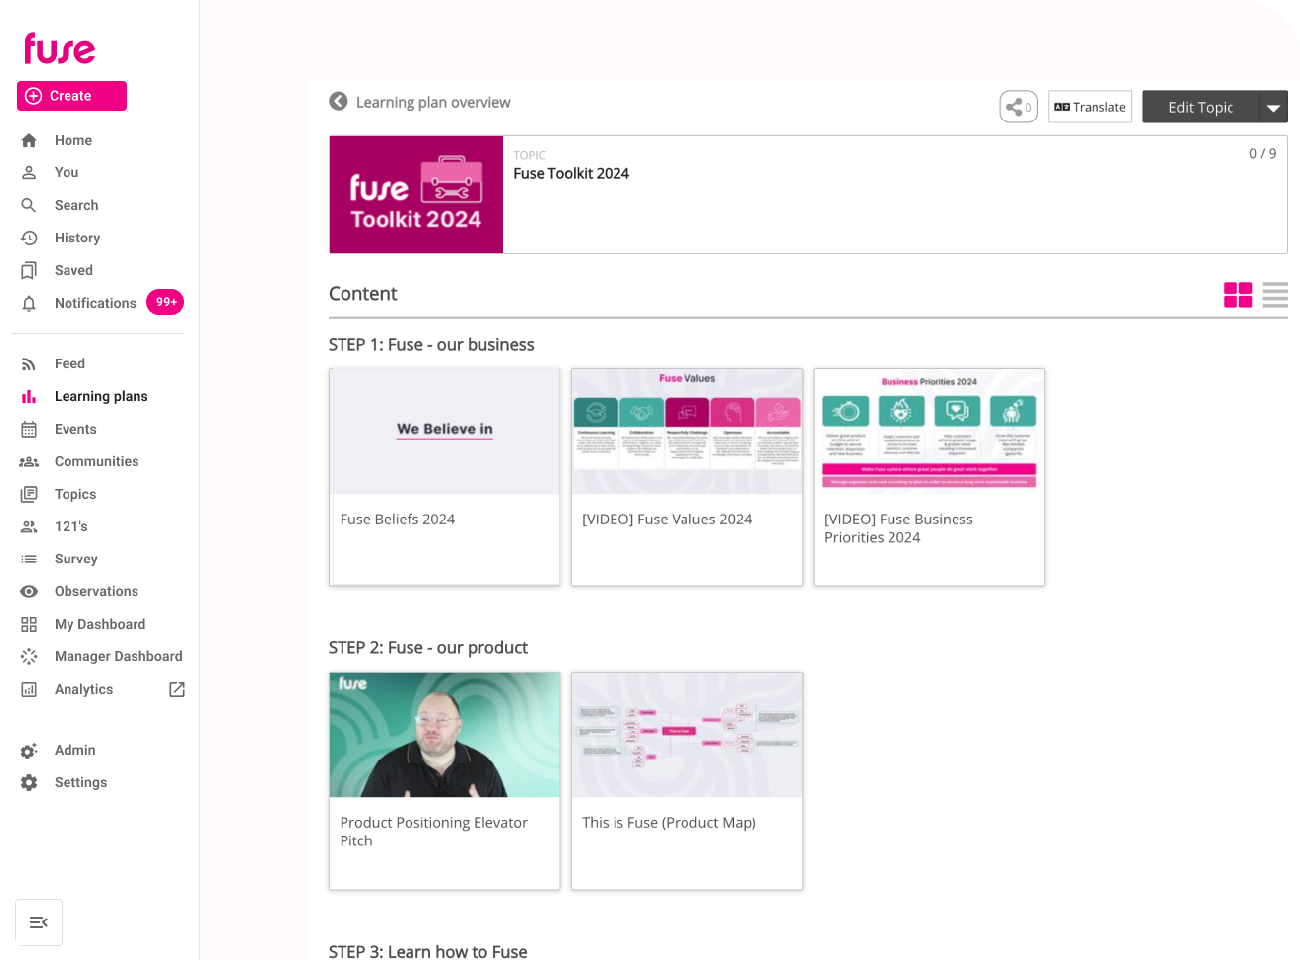Expand the Edit Topic dropdown arrow
This screenshot has height=960, width=1300.
1274,107
